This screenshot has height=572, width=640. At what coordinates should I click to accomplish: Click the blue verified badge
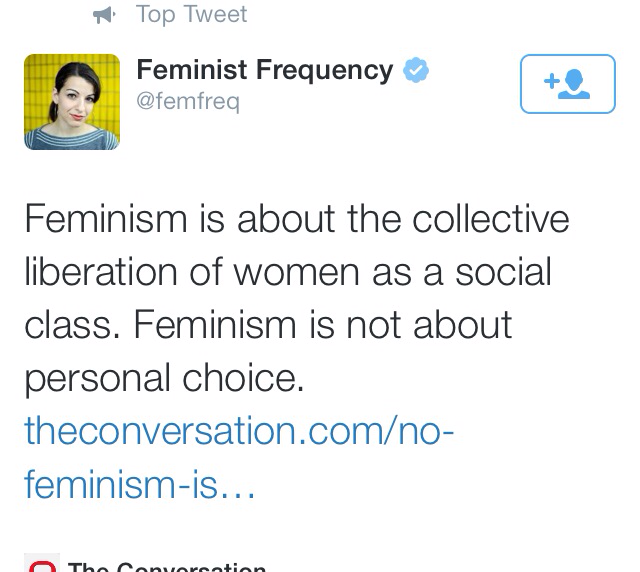click(416, 70)
